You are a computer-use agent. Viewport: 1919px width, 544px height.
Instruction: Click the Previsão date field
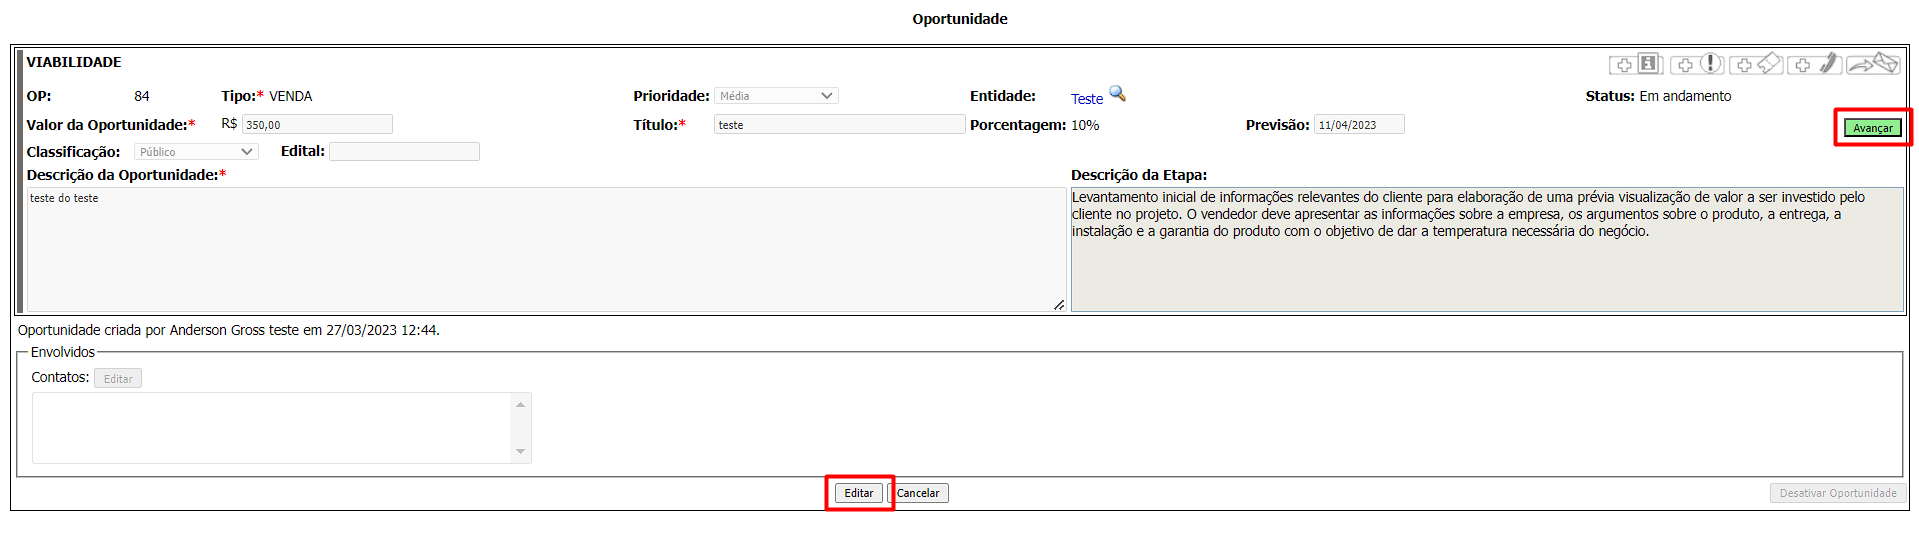(x=1358, y=125)
